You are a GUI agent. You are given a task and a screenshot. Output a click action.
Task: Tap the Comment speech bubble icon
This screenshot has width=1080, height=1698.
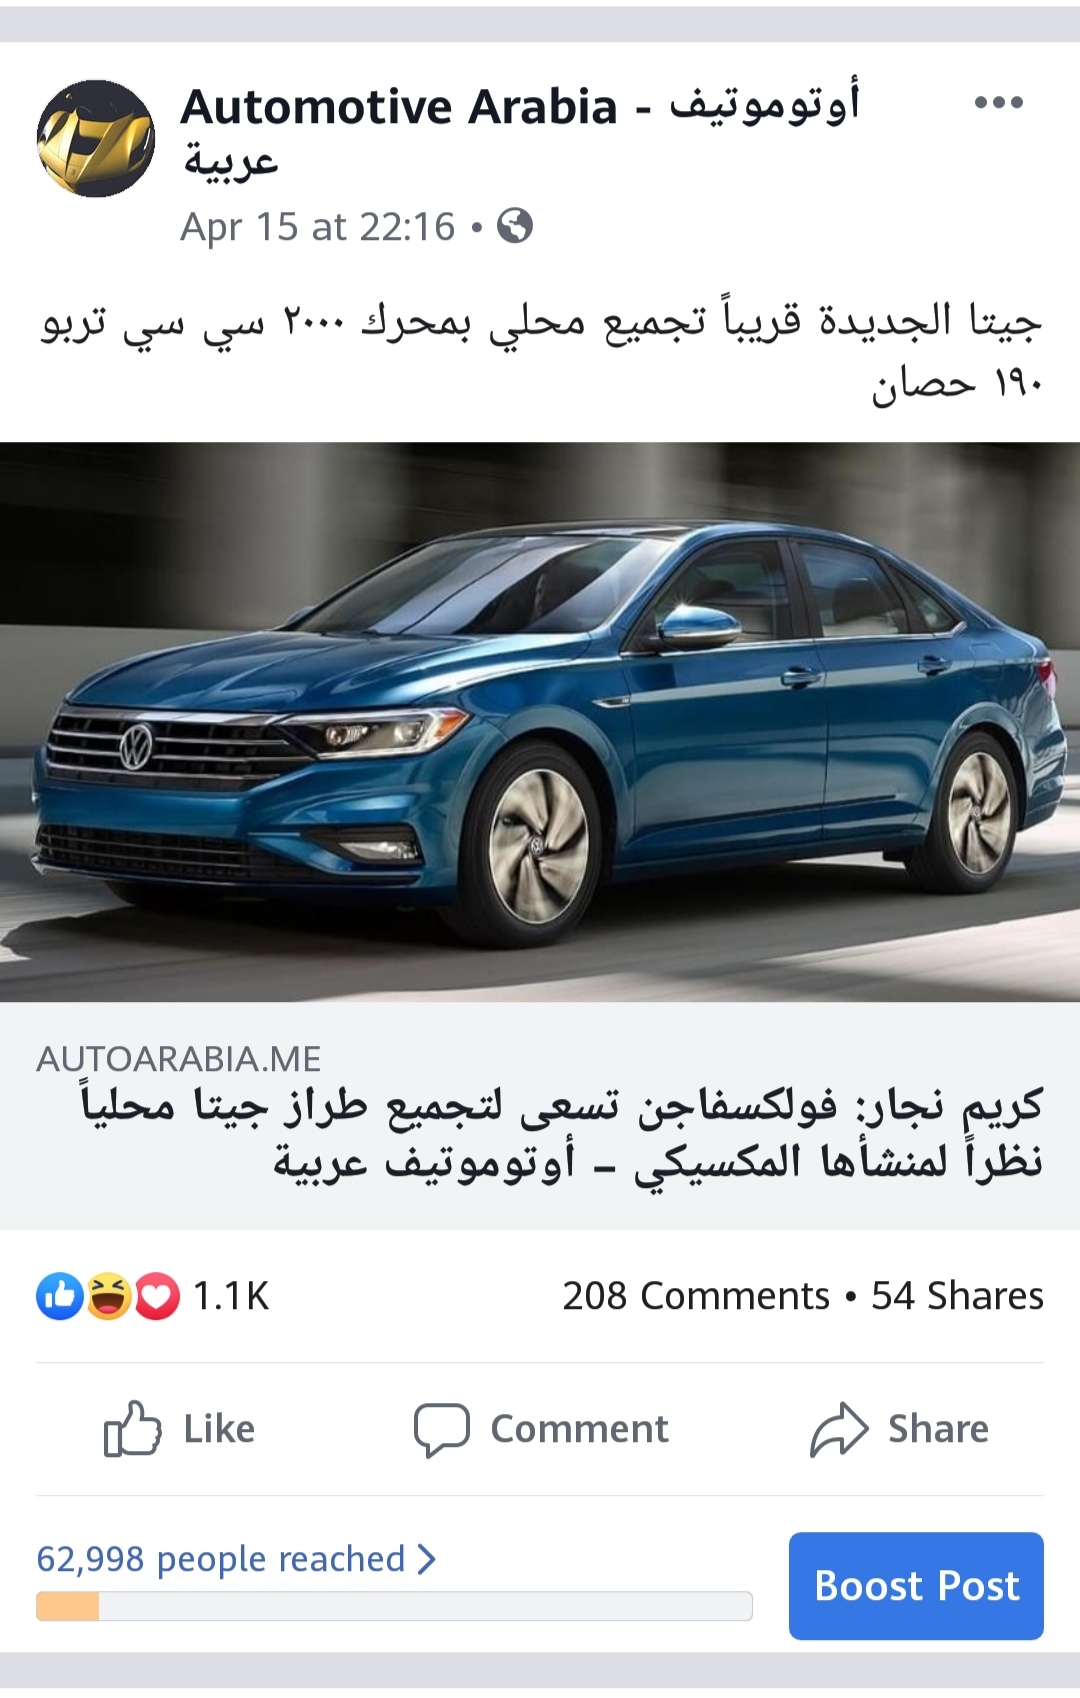[441, 1429]
